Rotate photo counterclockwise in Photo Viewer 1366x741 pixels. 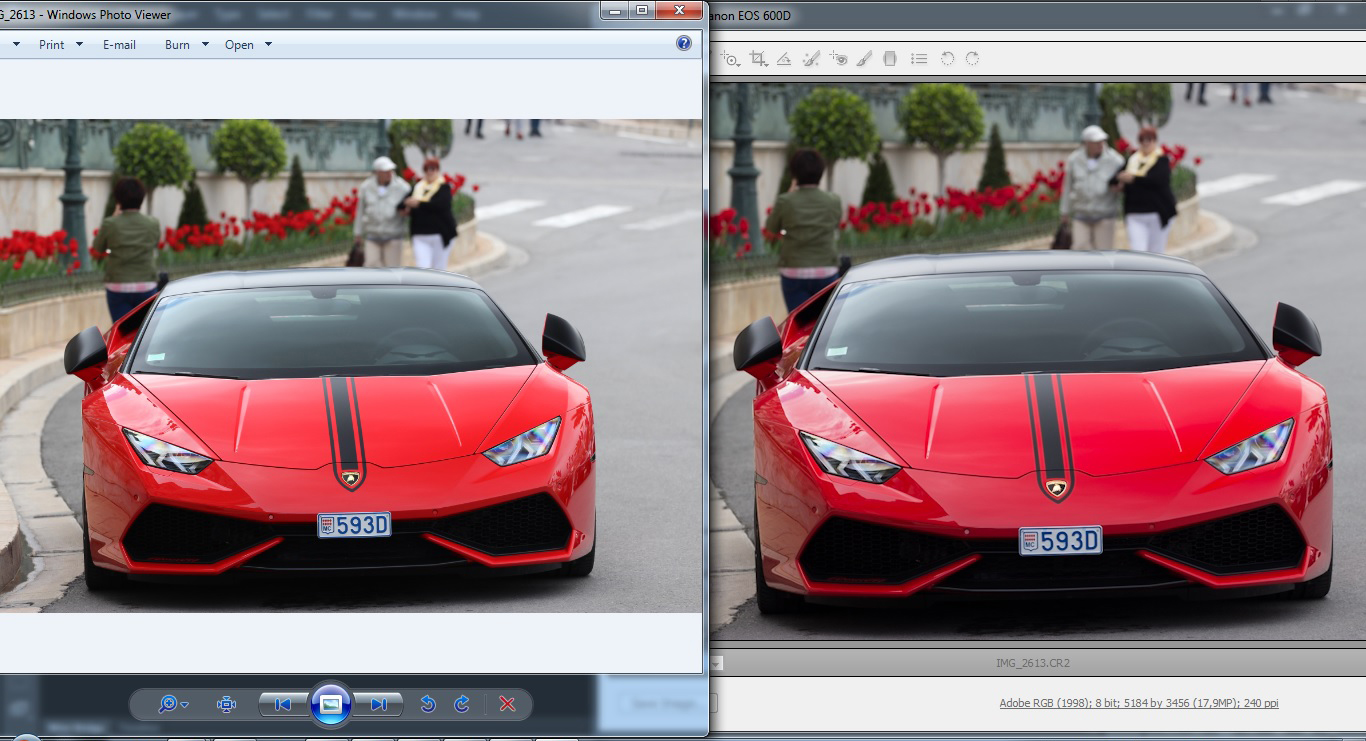coord(428,704)
